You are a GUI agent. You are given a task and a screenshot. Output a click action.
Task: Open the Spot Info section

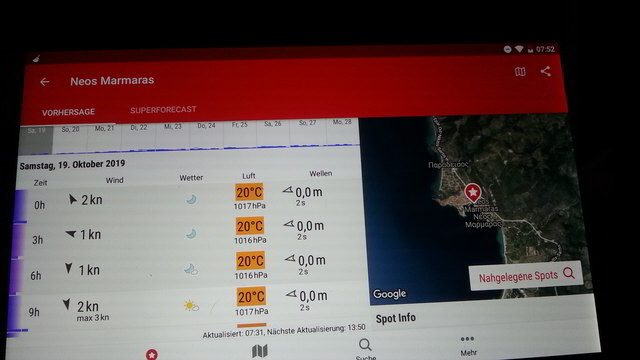tap(396, 318)
